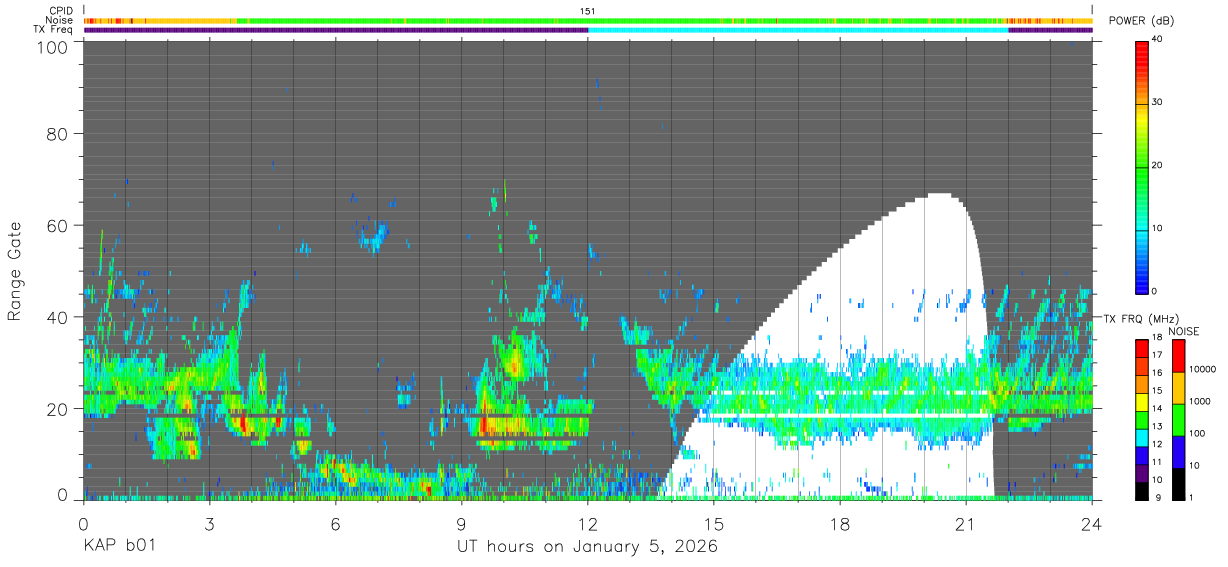Click the 'UT hours on January 5, 2026' title

coord(587,548)
